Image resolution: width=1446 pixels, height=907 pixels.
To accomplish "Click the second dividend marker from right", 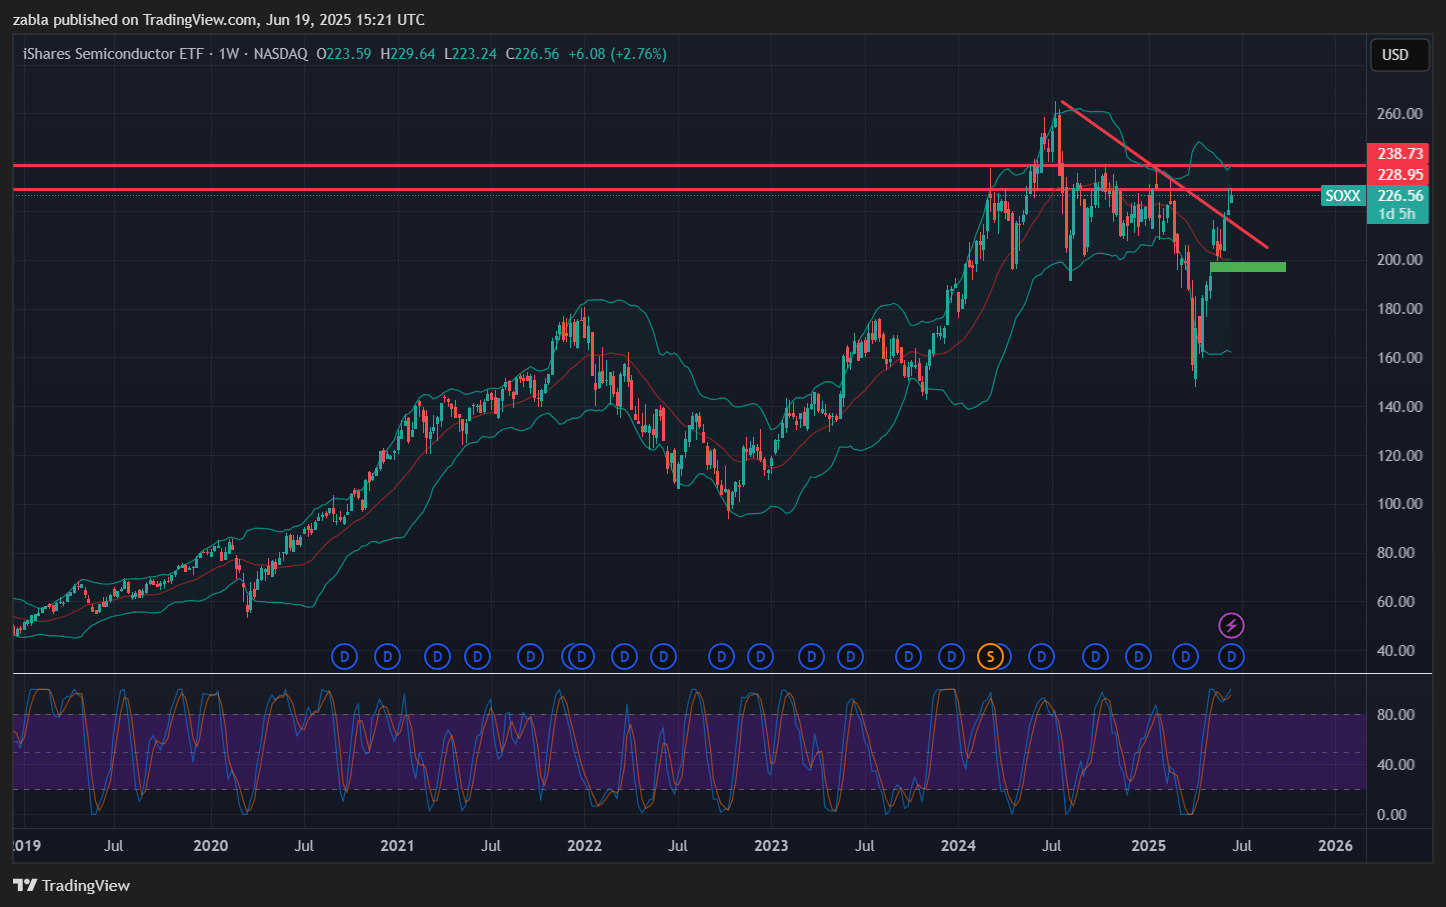I will 1185,657.
